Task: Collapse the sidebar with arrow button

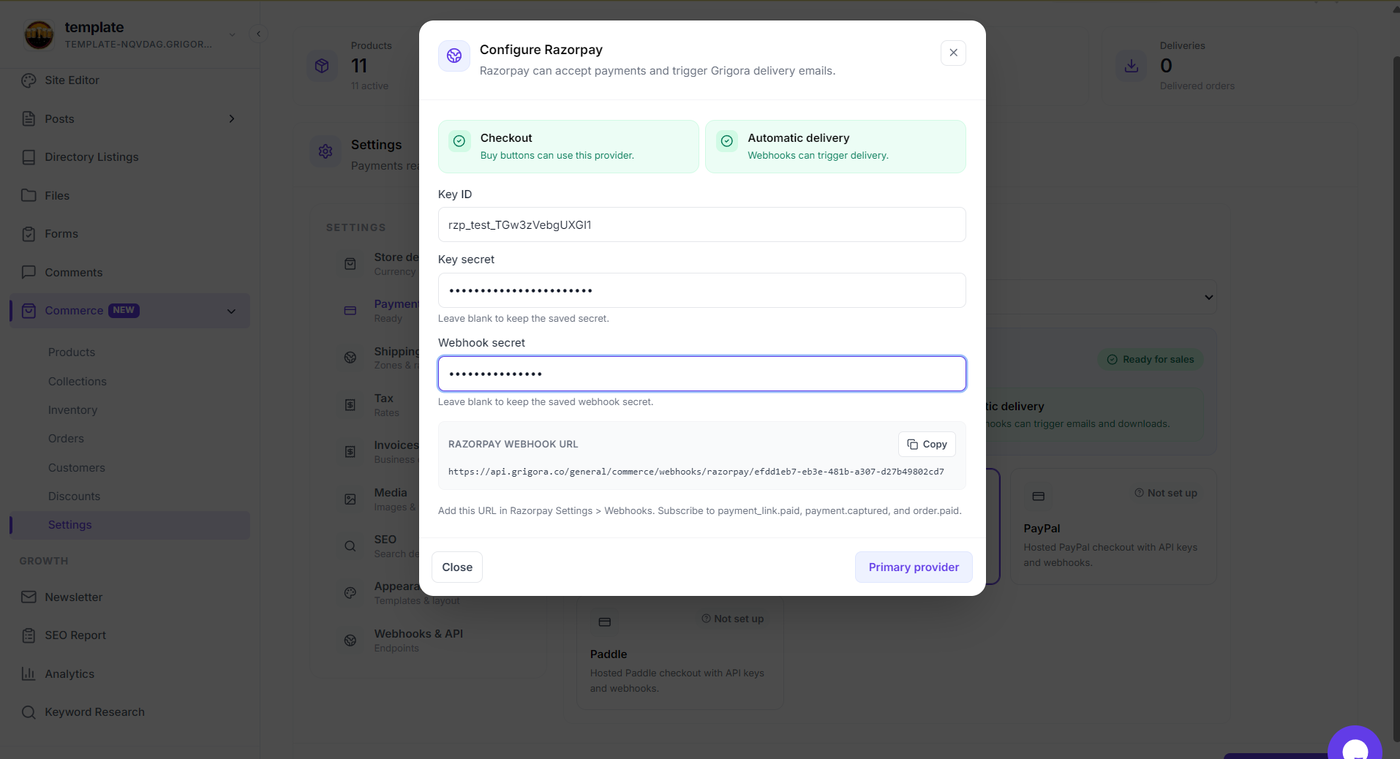Action: (x=258, y=34)
